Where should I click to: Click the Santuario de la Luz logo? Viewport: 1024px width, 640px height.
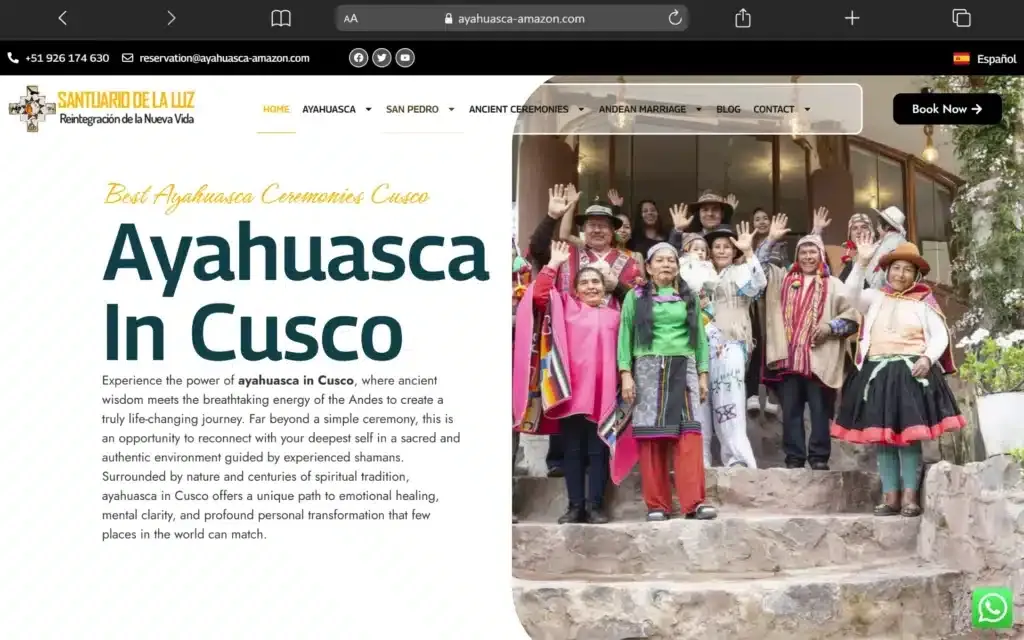point(102,108)
